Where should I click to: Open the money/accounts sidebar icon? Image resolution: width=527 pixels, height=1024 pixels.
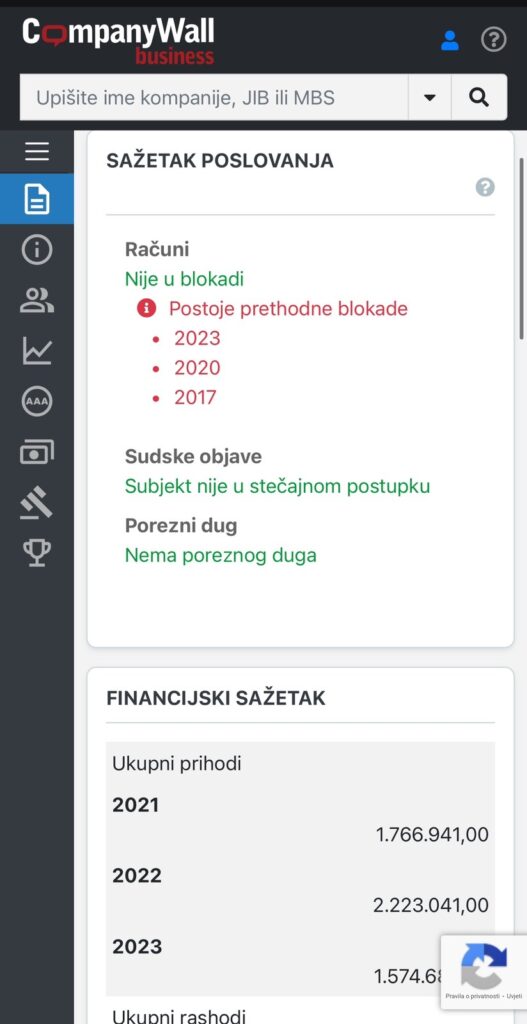37,452
